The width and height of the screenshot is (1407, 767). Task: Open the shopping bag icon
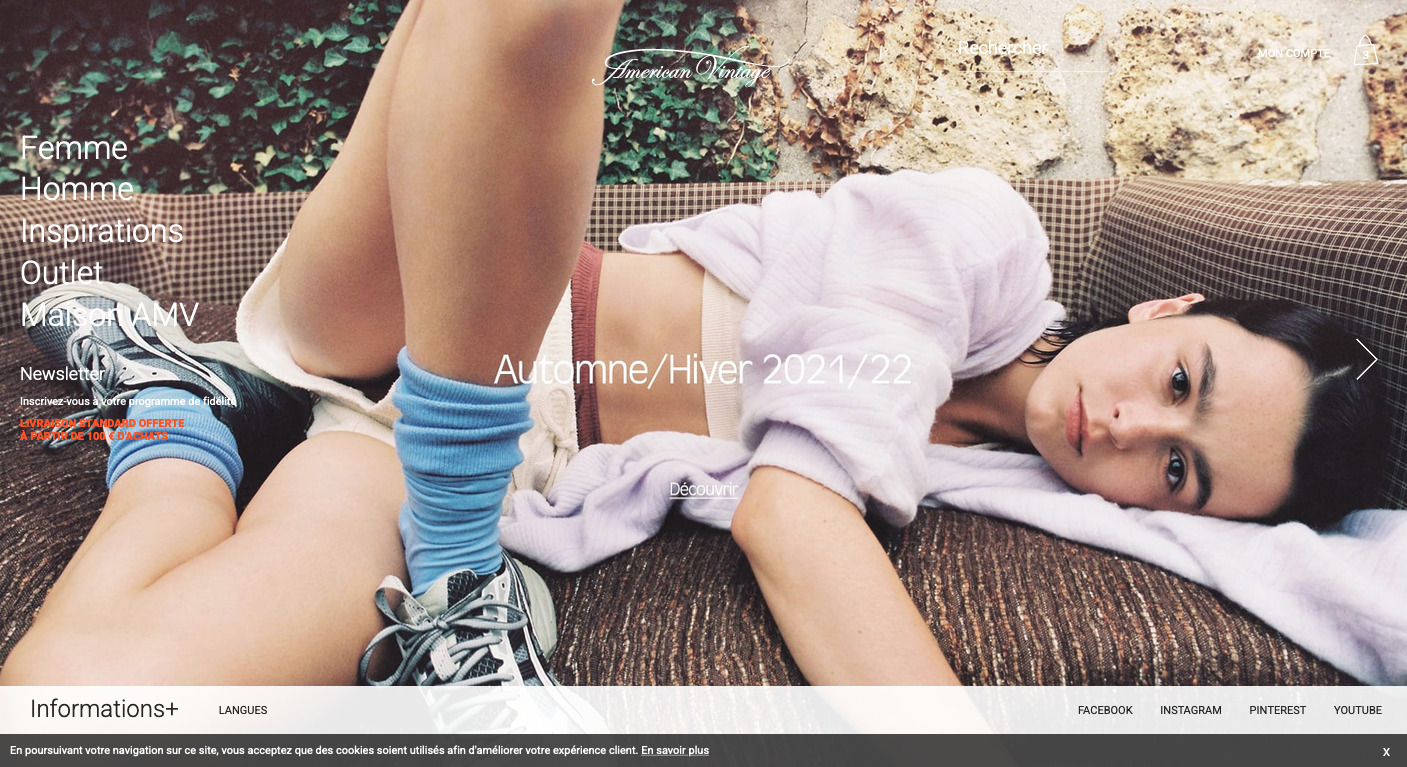click(1365, 51)
